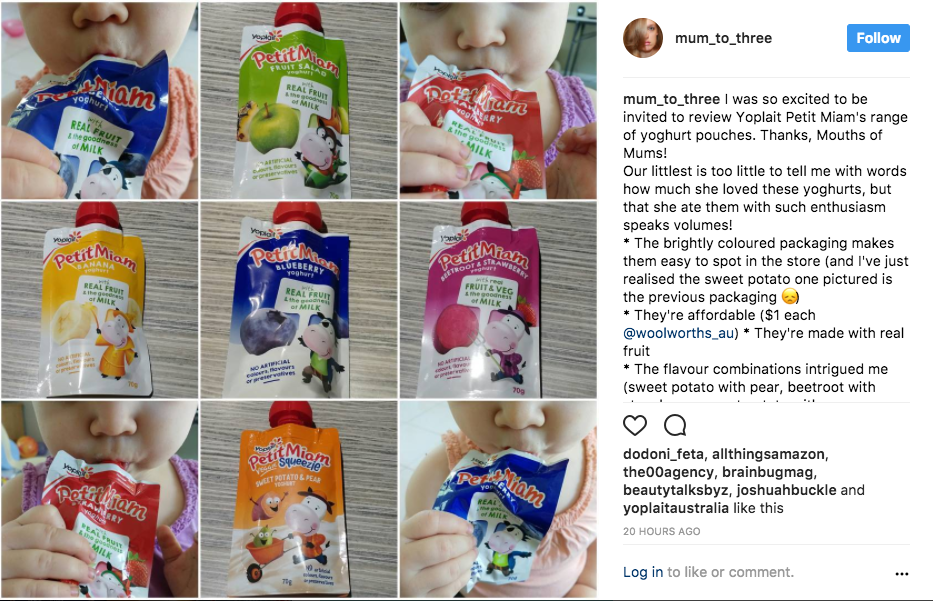Open allthingsamazon liker profile
933x601 pixels.
[768, 454]
